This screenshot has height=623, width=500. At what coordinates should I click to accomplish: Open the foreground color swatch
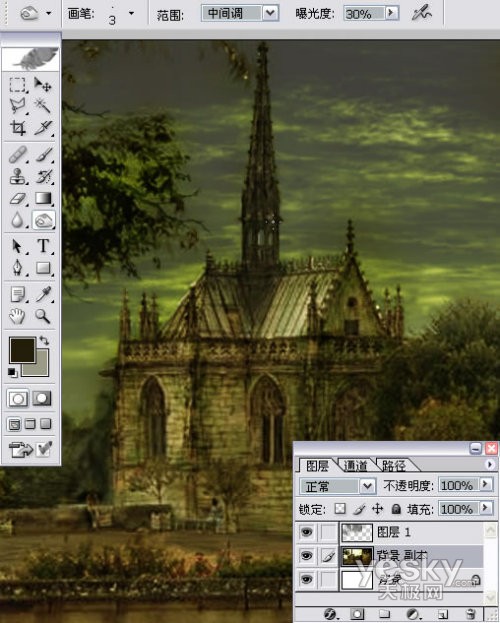(22, 350)
